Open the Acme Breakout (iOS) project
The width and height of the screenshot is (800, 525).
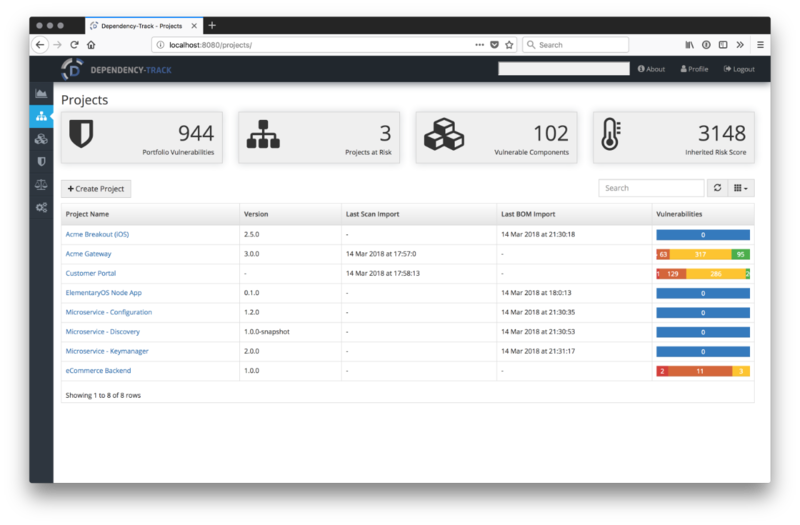point(97,234)
